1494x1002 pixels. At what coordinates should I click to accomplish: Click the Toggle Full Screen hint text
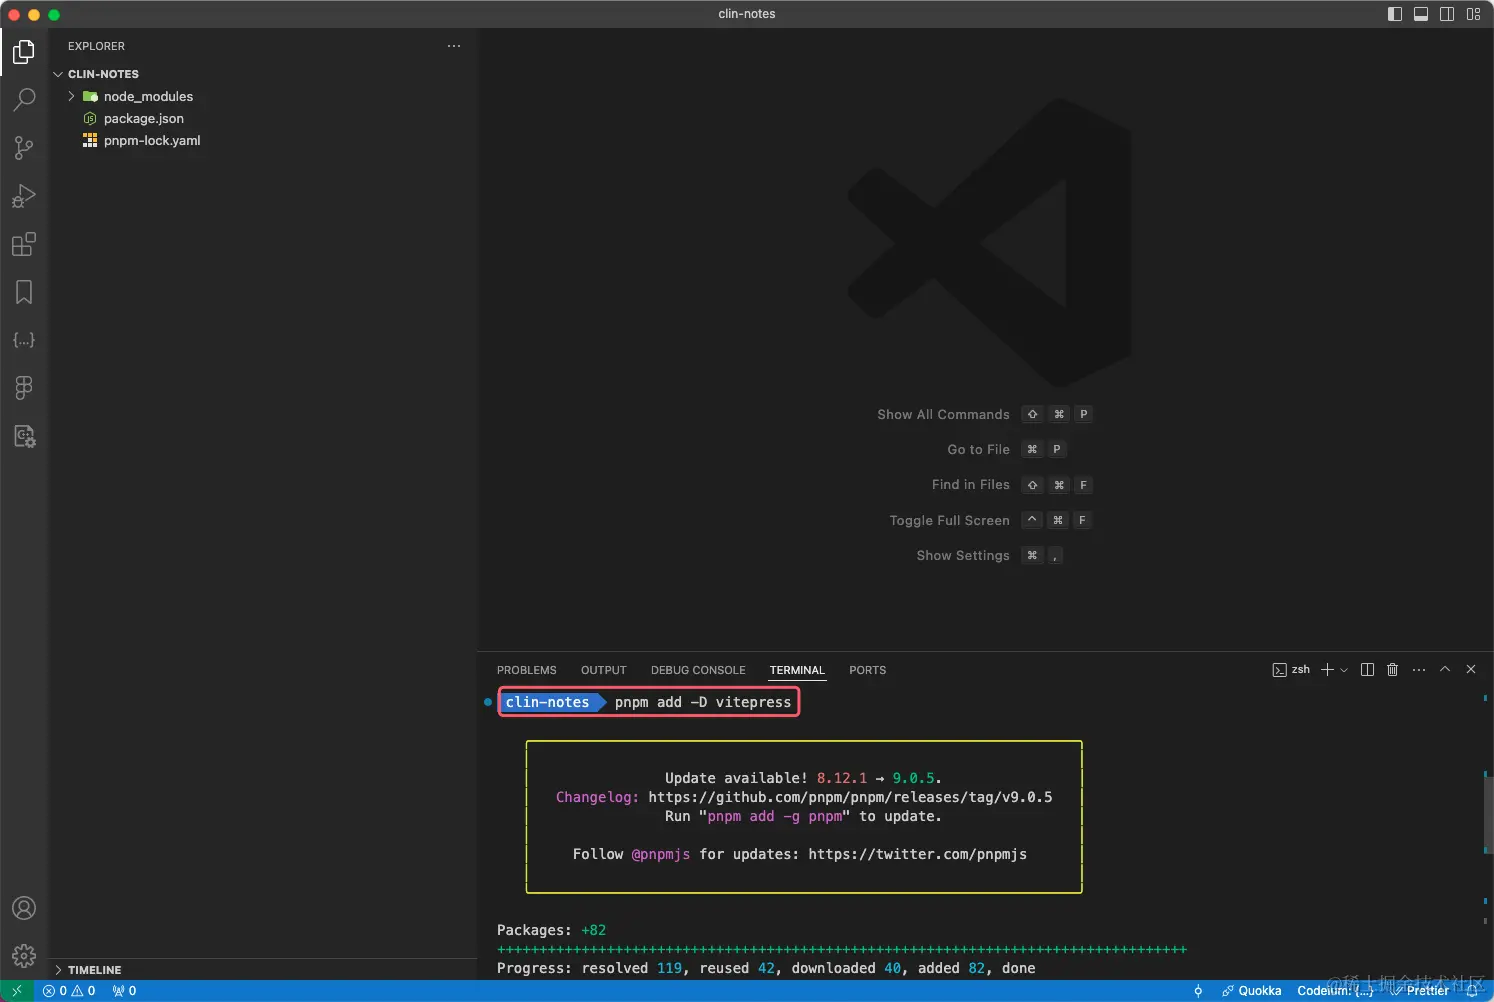click(949, 520)
